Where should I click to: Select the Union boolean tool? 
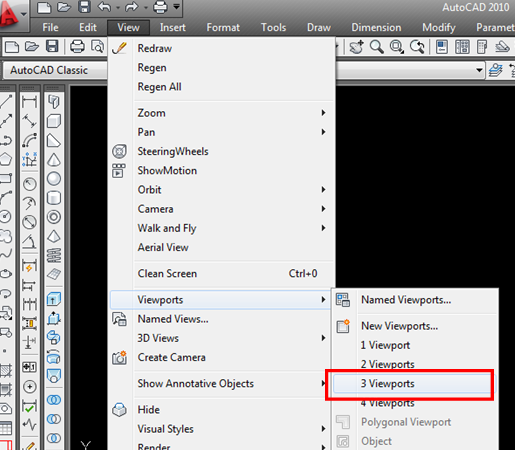[x=54, y=399]
